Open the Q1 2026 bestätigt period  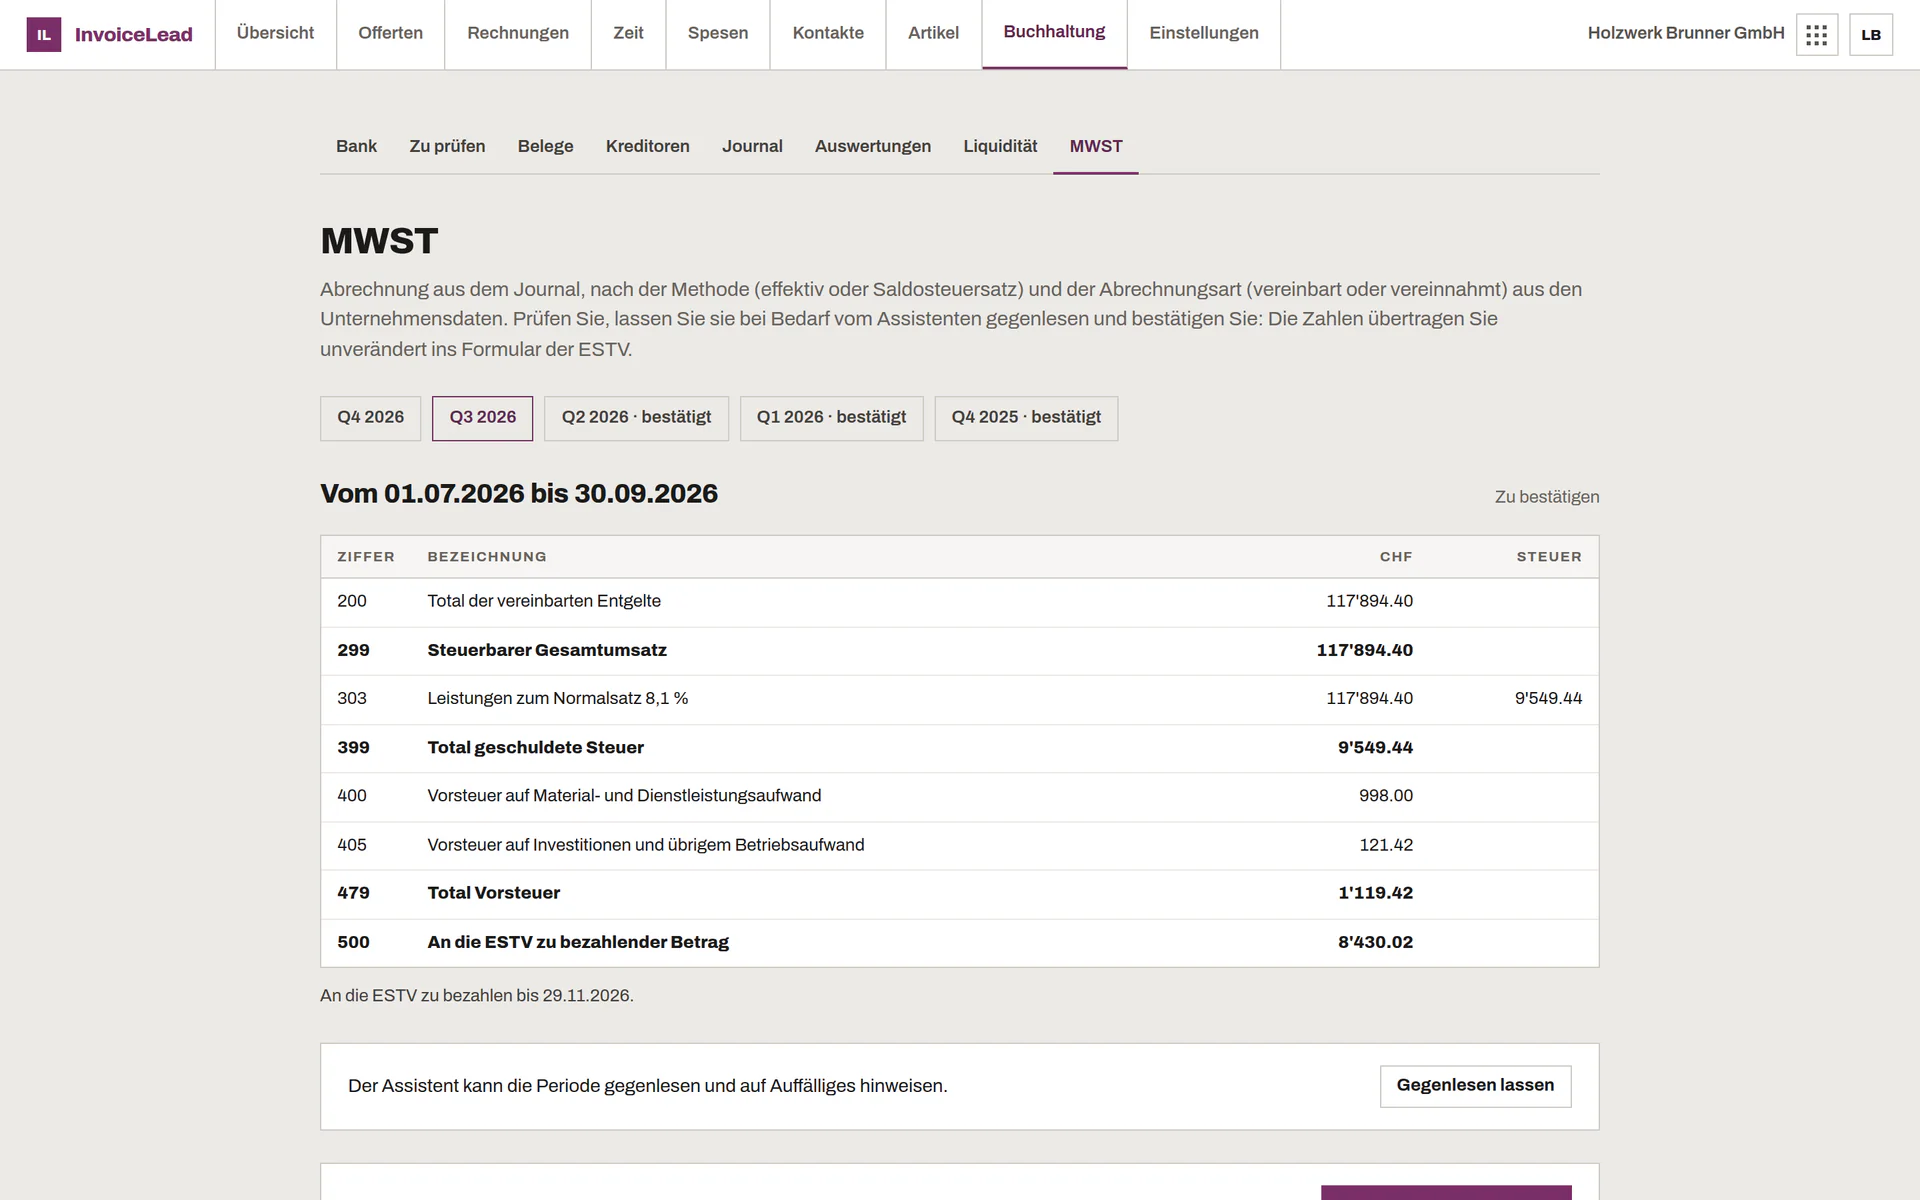[831, 418]
